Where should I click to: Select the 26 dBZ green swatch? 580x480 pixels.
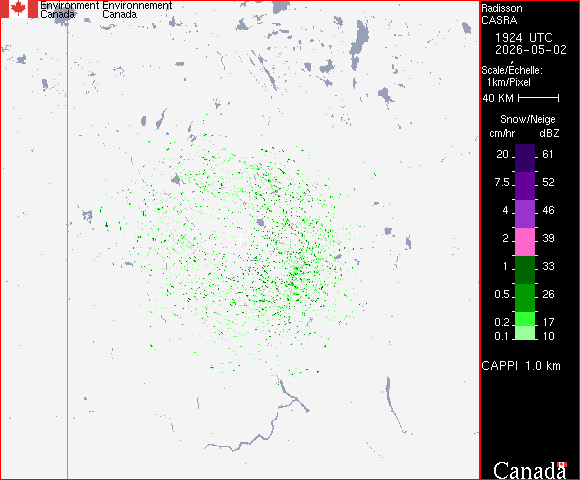525,298
